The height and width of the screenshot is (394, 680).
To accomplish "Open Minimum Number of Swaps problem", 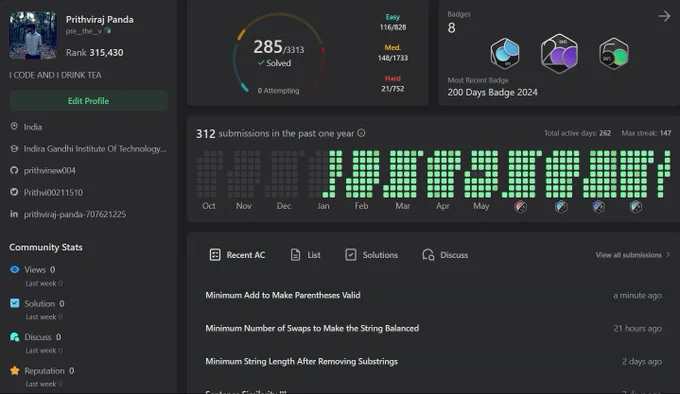I will [312, 328].
